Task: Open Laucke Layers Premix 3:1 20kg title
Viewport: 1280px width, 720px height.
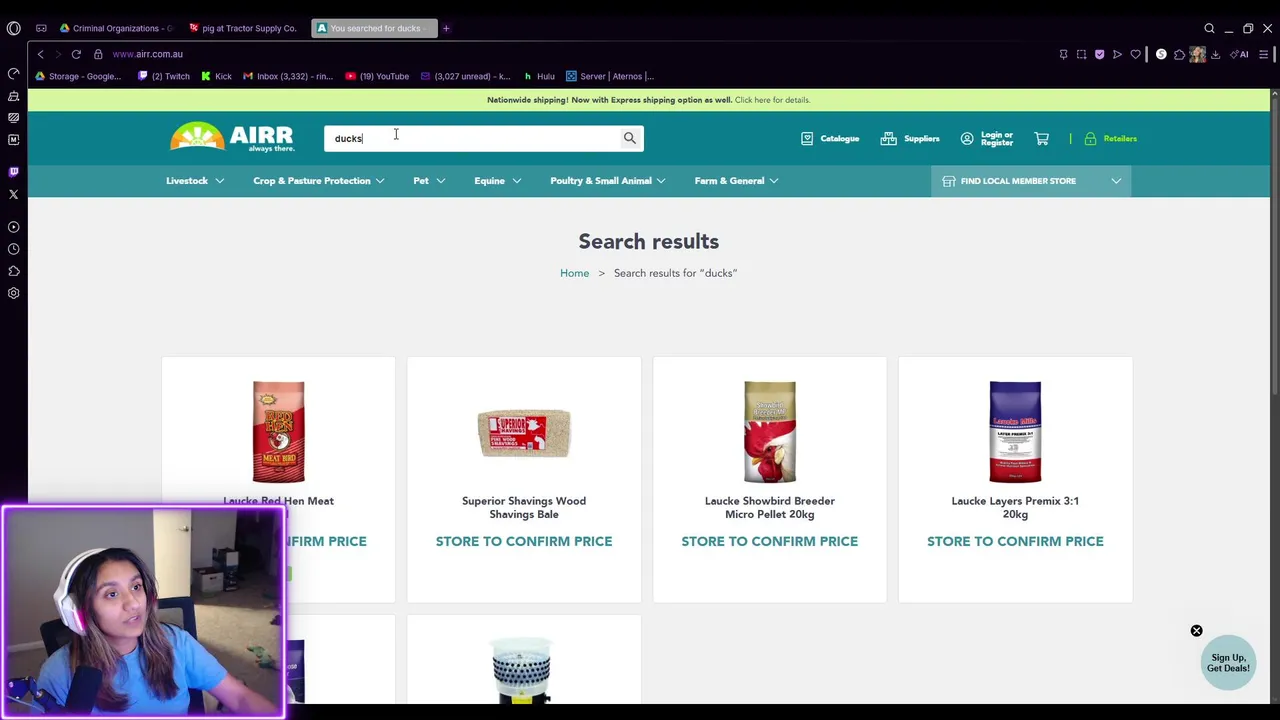Action: click(x=1015, y=508)
